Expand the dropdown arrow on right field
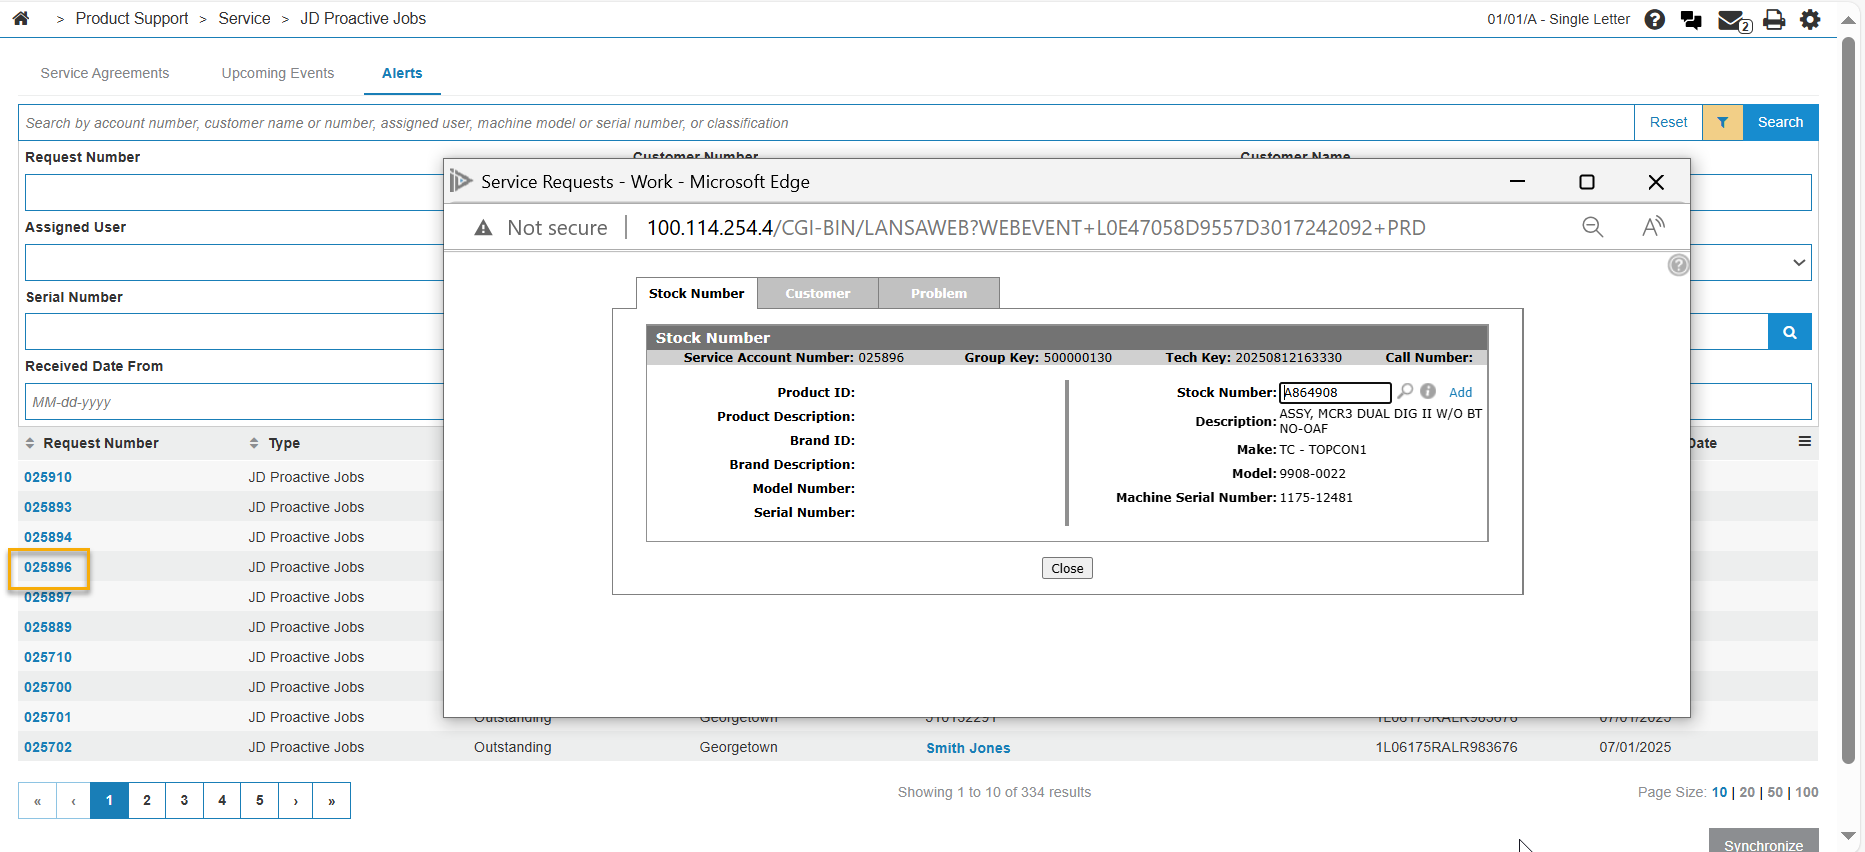 (1798, 263)
